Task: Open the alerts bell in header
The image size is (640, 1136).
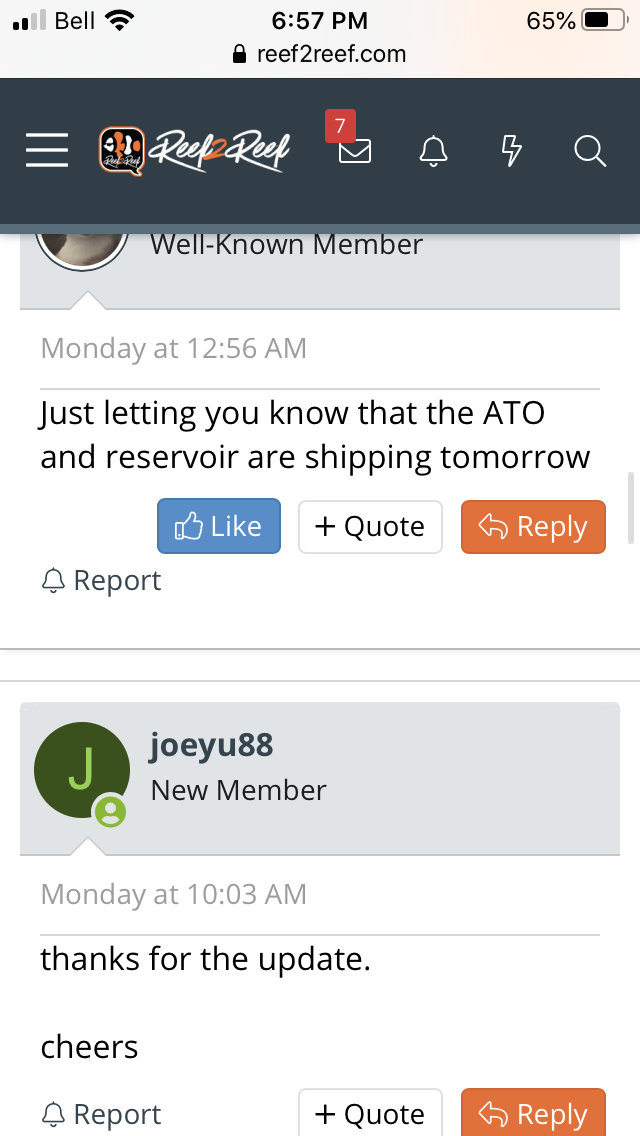Action: tap(433, 151)
